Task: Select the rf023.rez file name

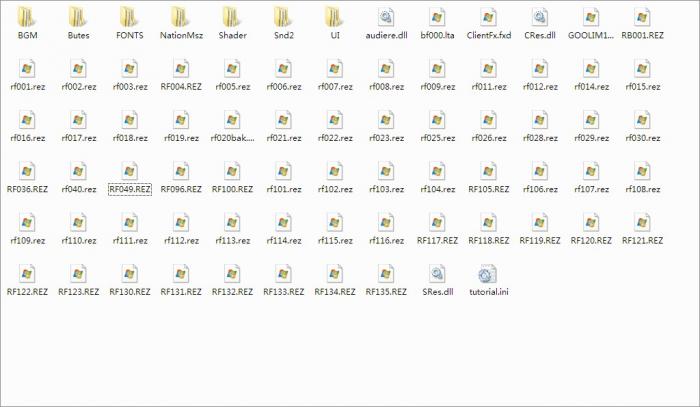Action: click(x=386, y=138)
